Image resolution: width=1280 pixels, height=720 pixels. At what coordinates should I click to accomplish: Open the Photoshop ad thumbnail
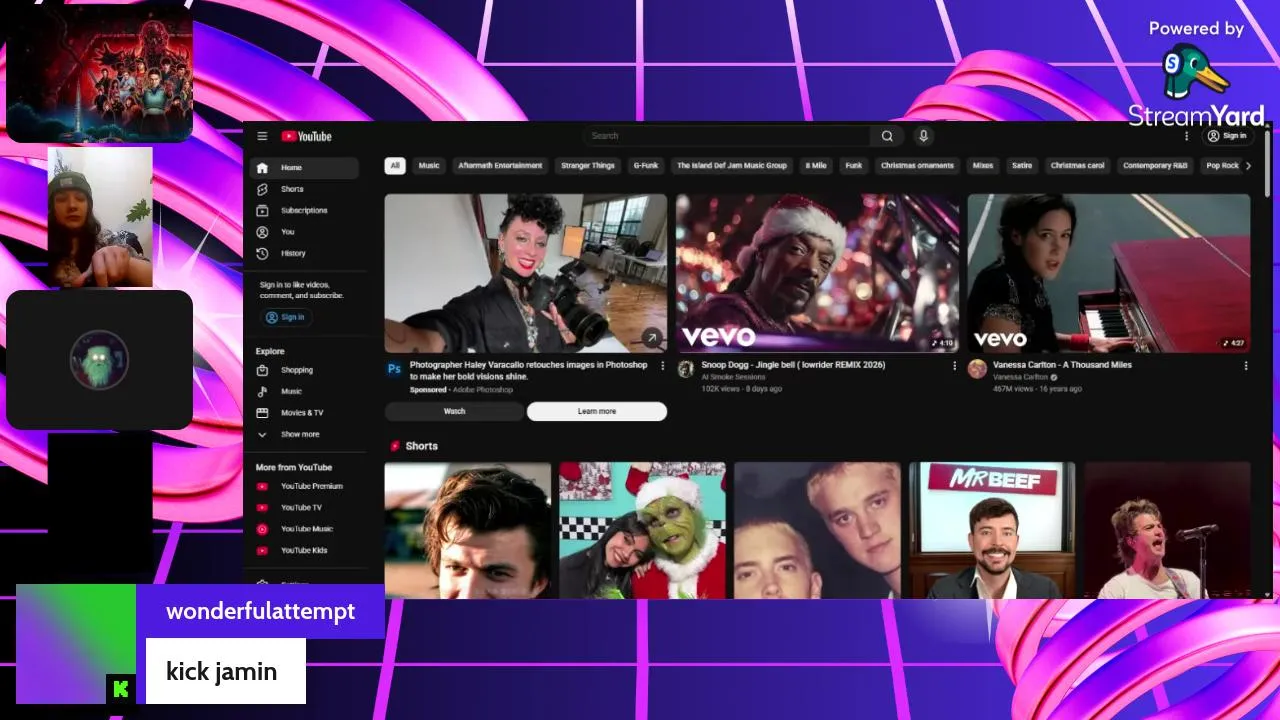[x=526, y=273]
